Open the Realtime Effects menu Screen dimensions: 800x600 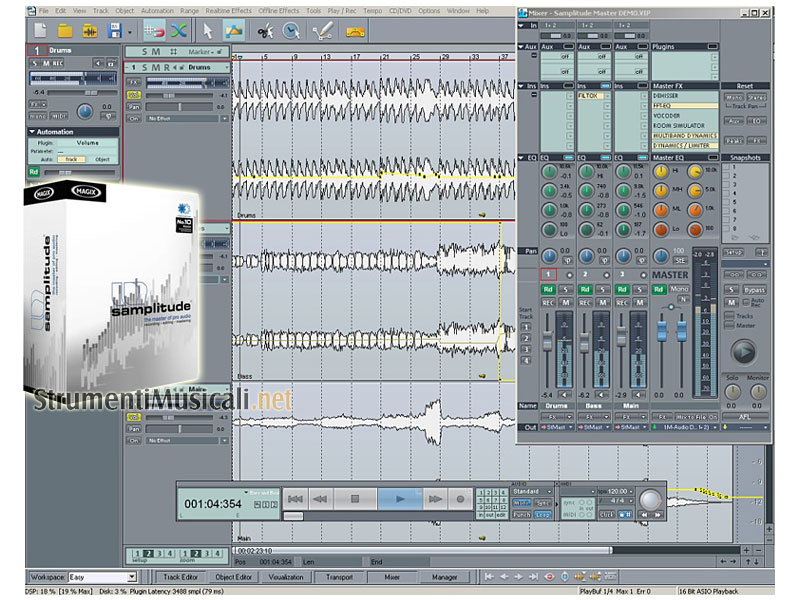coord(229,10)
